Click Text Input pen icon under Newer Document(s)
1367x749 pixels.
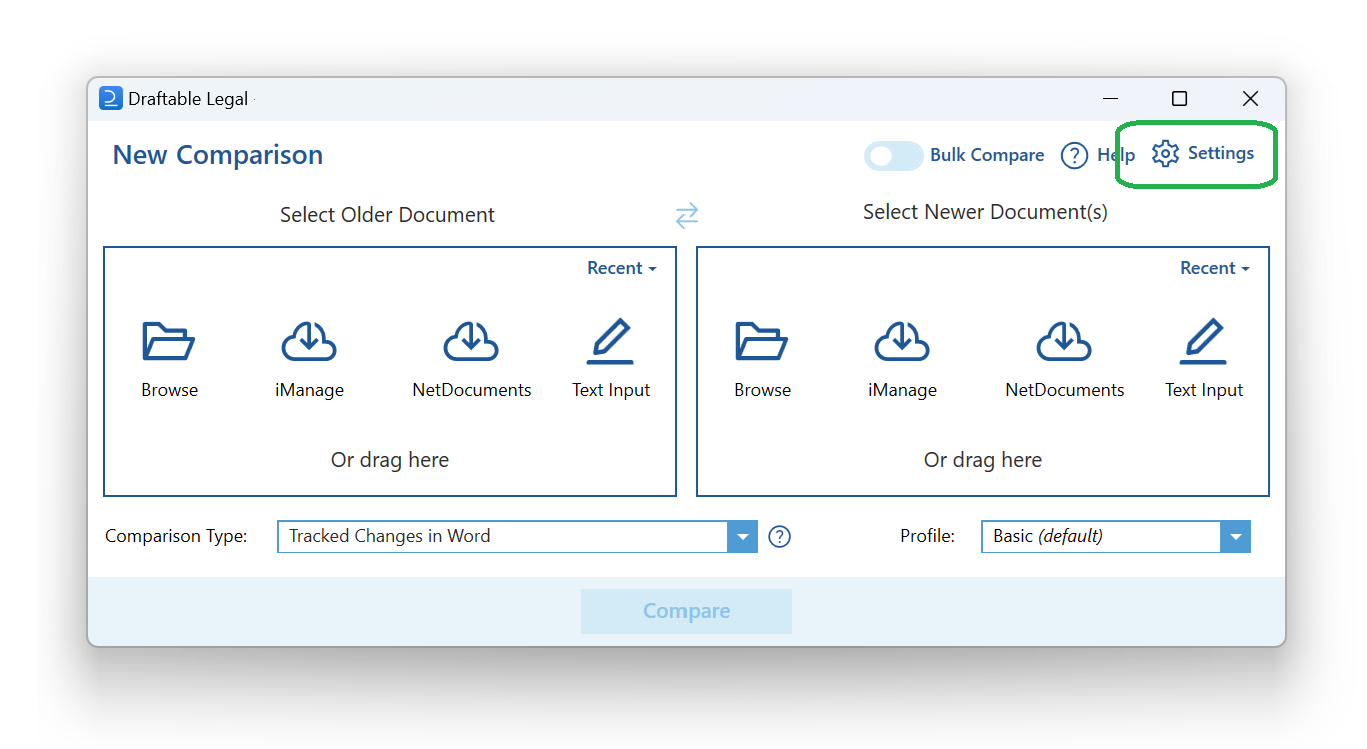1203,341
